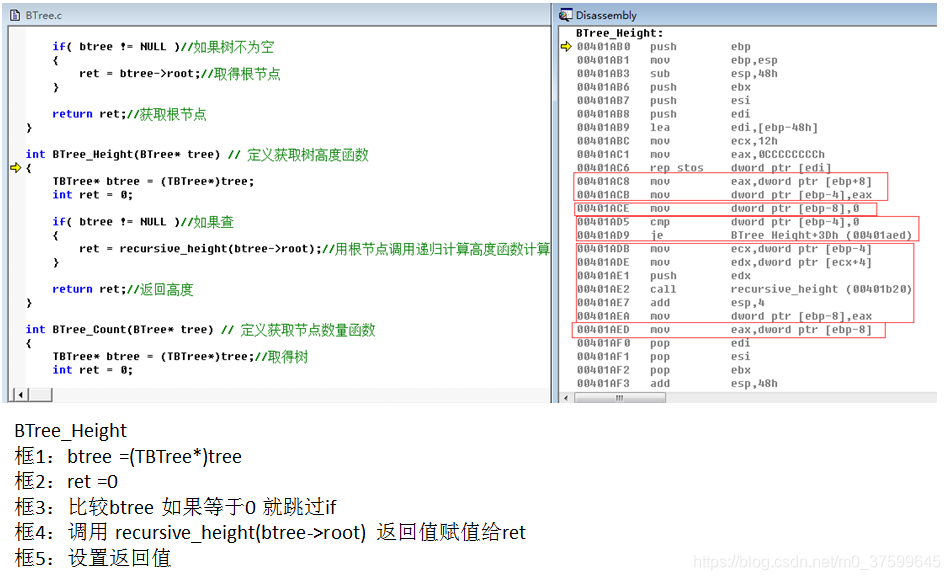The image size is (950, 580).
Task: Click the BTree.c horizontal scrollbar thumb
Action: pos(41,395)
